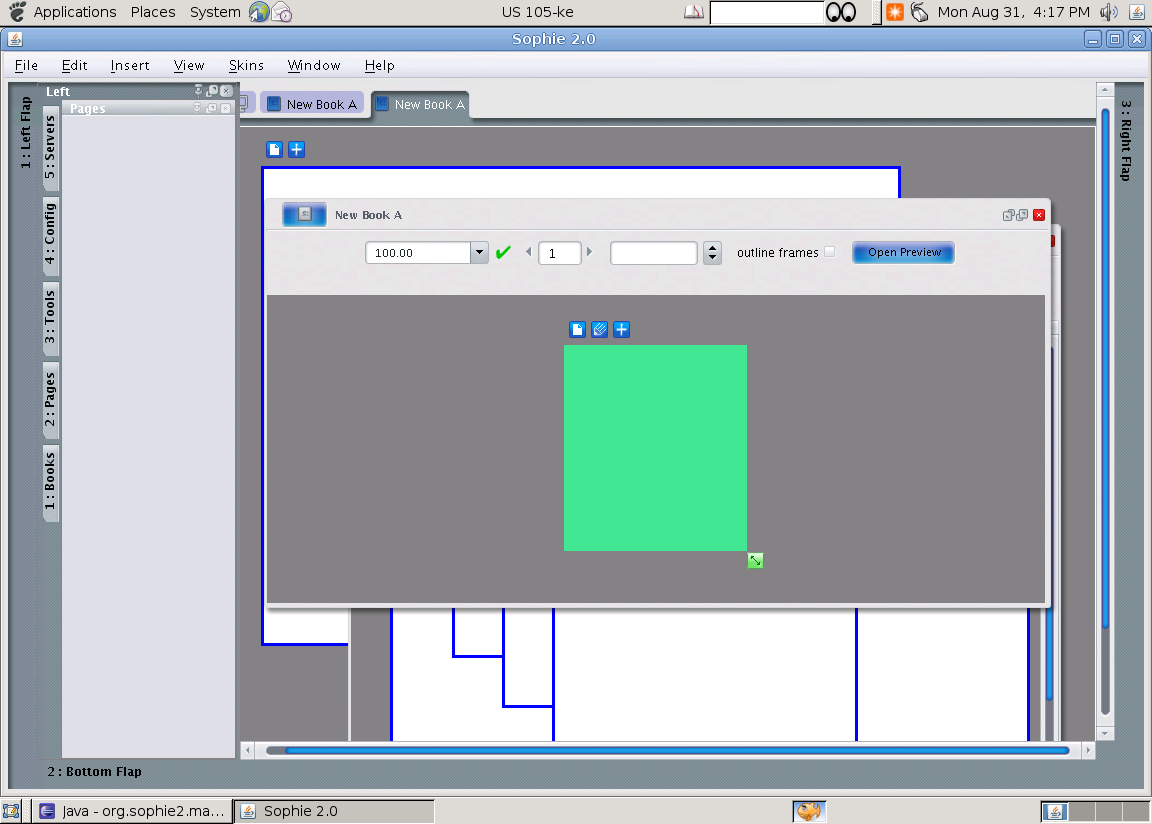The image size is (1152, 824).
Task: Open the Insert menu
Action: (130, 65)
